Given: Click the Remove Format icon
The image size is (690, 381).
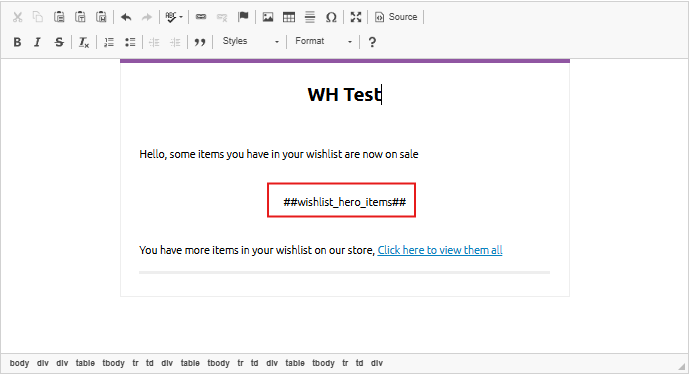Looking at the screenshot, I should tap(84, 42).
